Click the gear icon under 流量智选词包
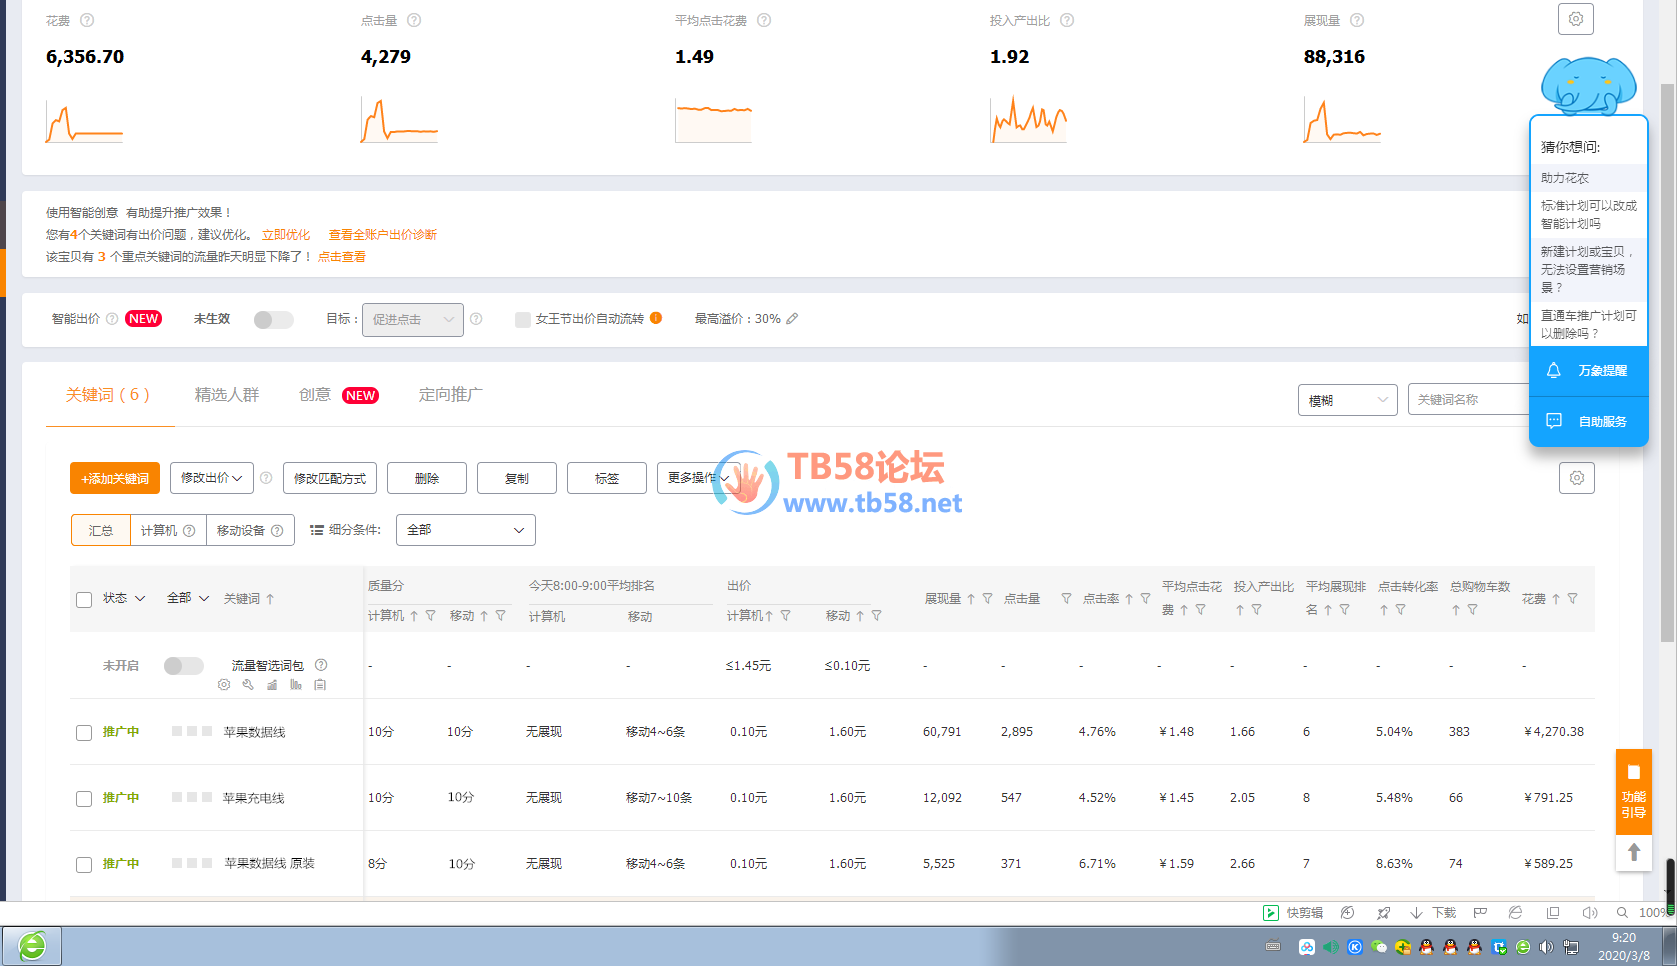 [224, 685]
